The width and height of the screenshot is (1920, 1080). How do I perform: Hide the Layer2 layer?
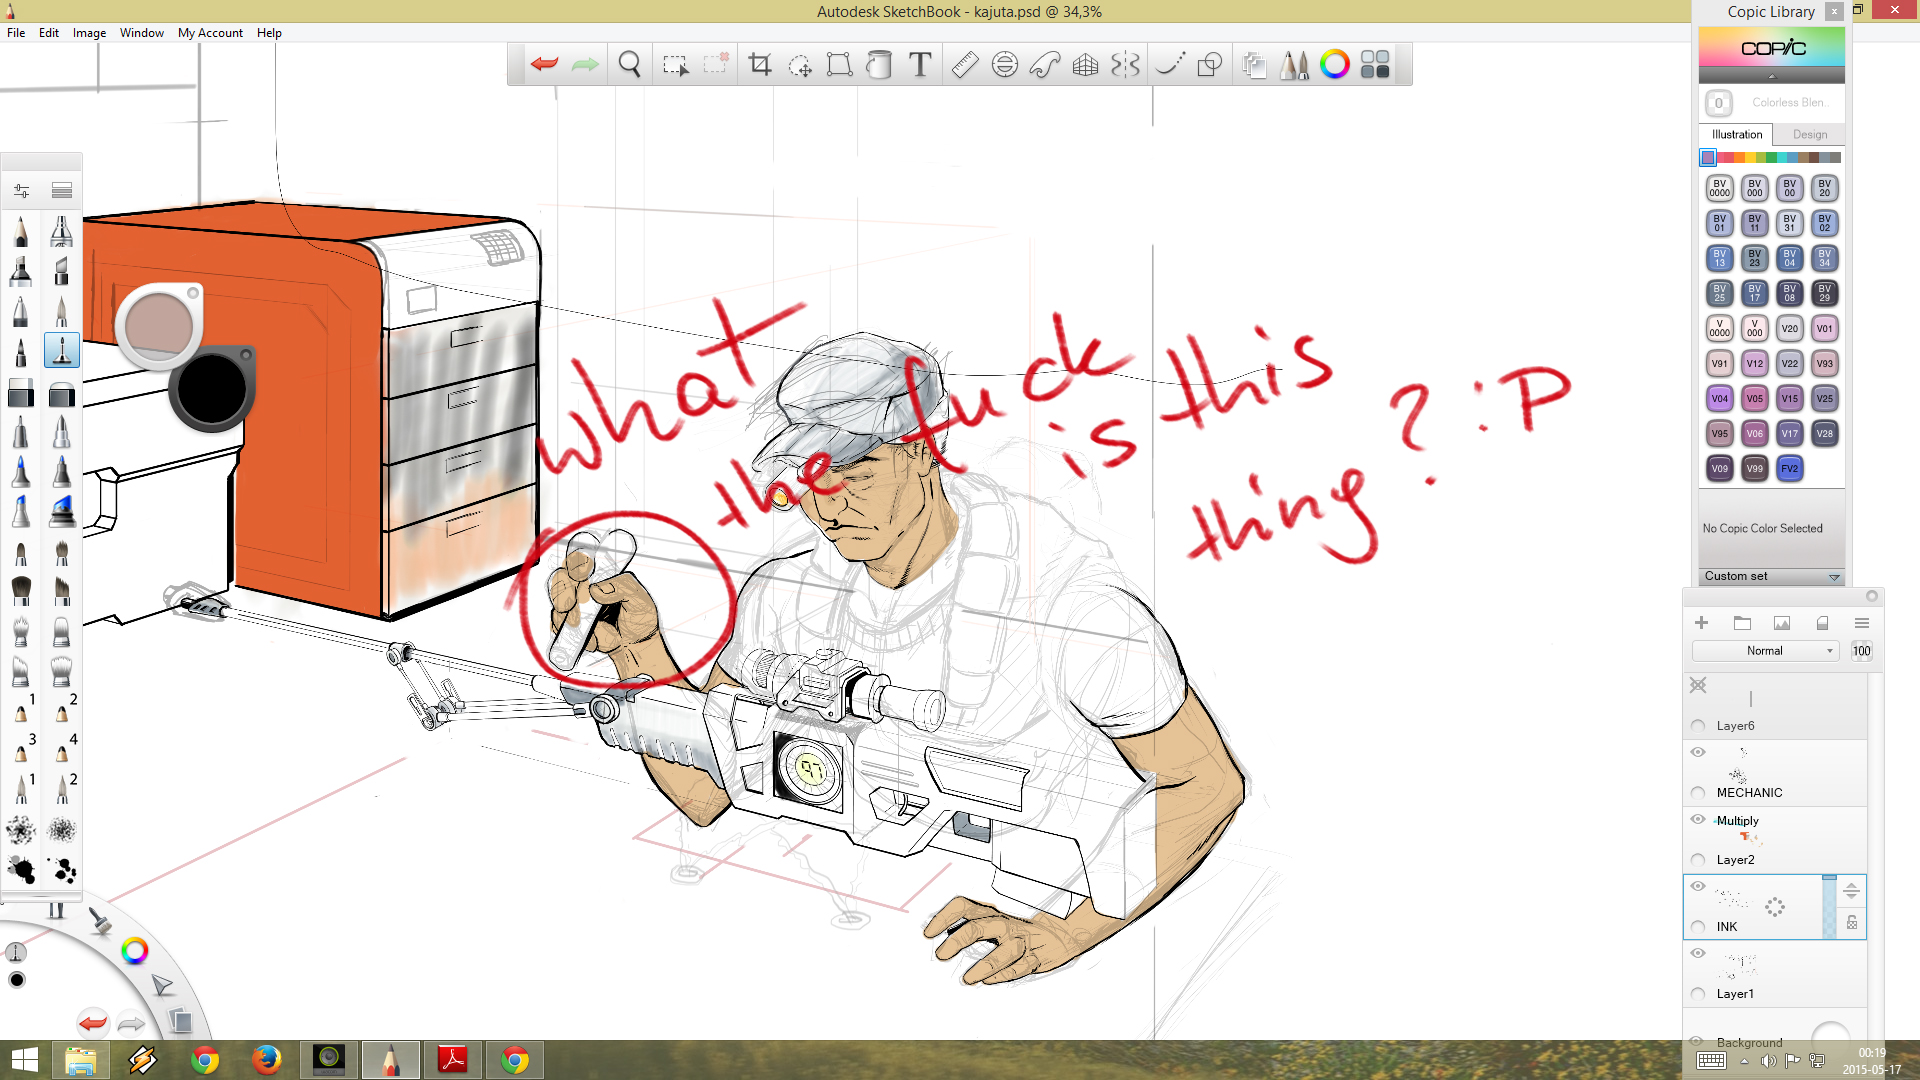(1697, 819)
